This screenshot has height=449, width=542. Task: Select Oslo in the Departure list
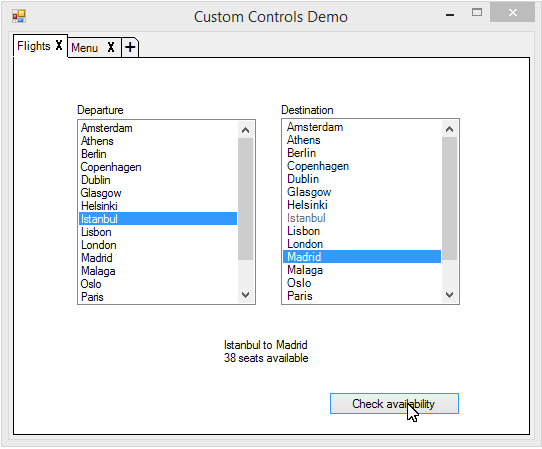[158, 284]
